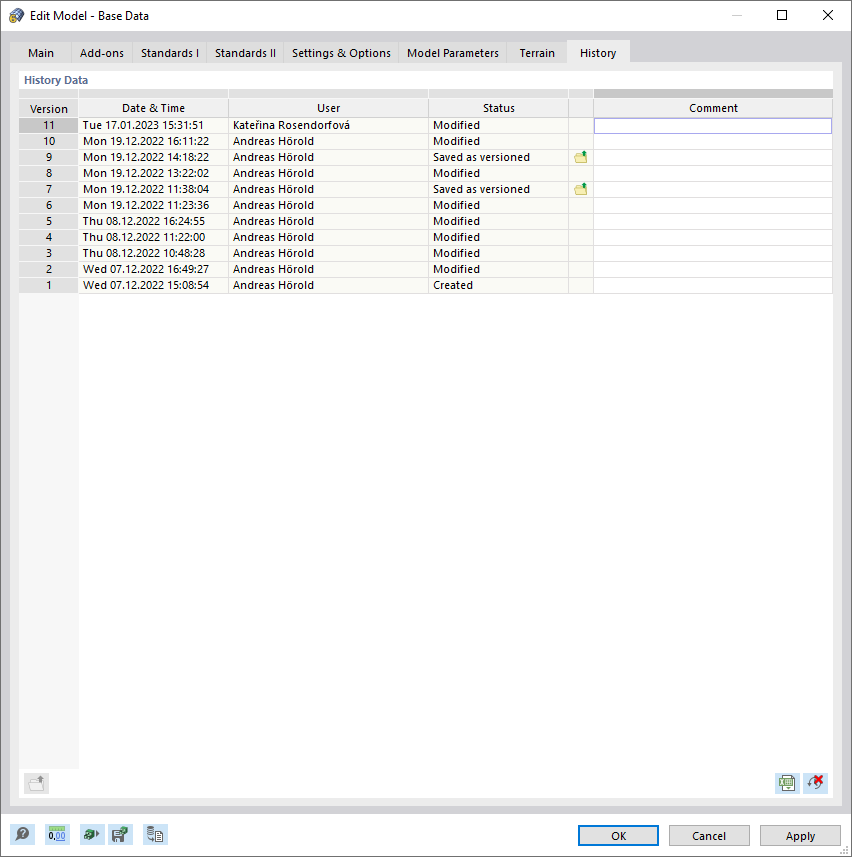Select version row number 3

click(x=49, y=253)
